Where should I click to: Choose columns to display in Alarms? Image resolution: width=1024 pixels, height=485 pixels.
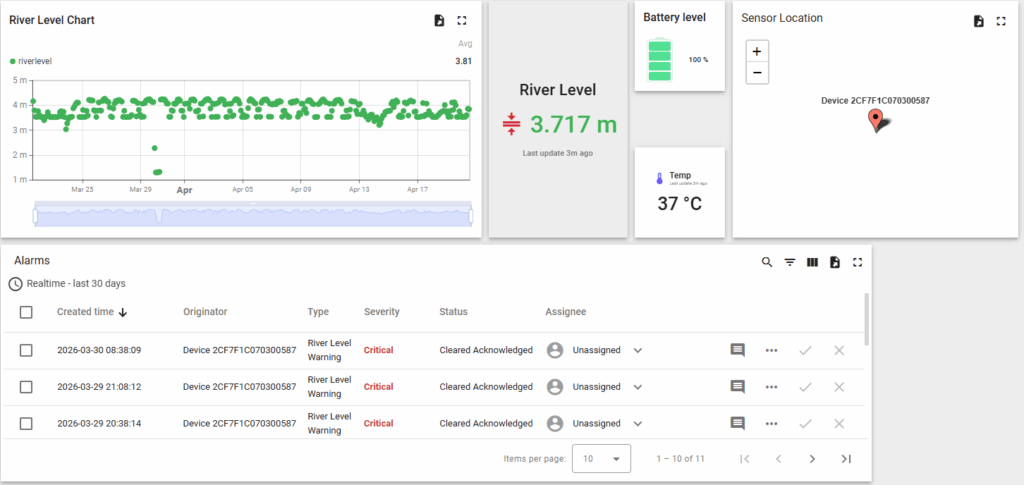click(x=812, y=262)
